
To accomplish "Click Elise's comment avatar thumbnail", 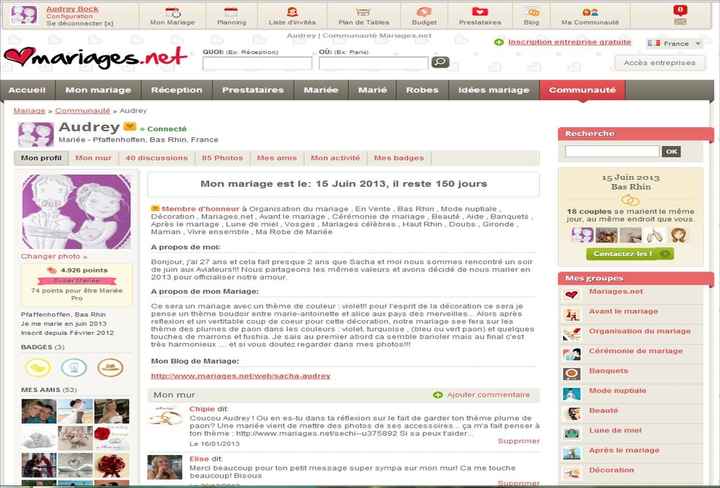I will coord(164,467).
